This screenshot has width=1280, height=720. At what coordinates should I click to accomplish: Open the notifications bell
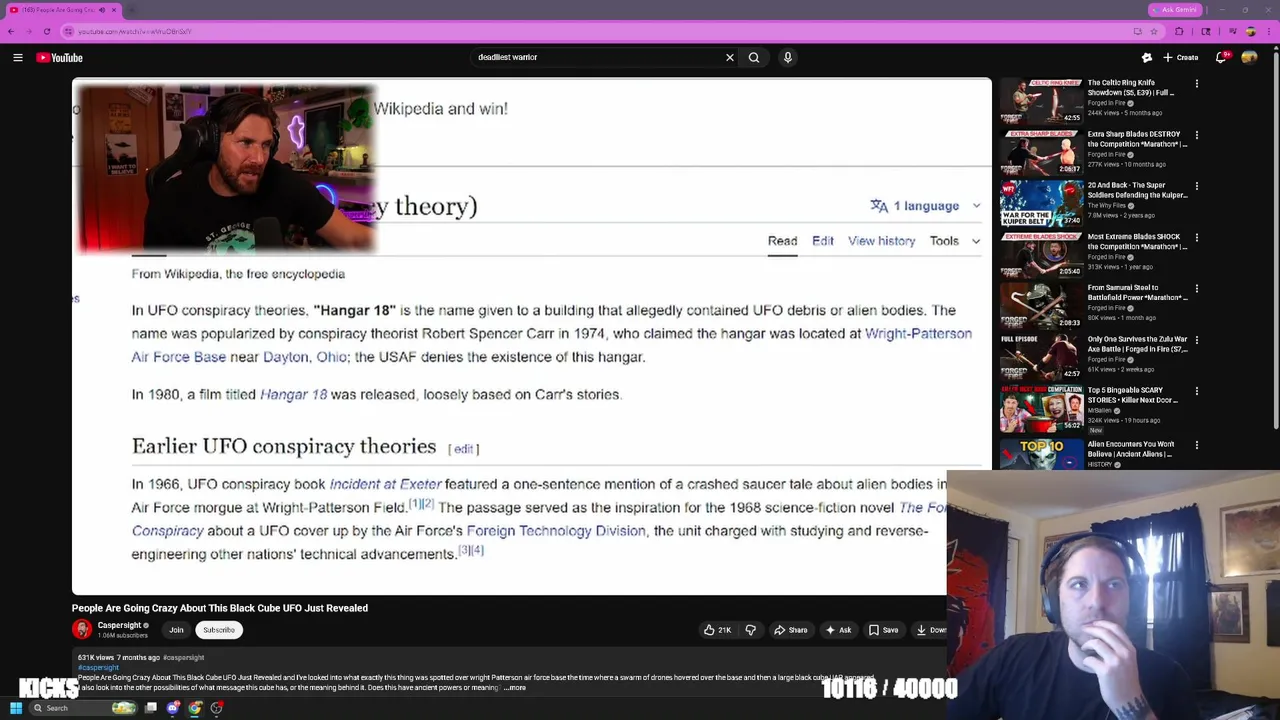[1221, 58]
